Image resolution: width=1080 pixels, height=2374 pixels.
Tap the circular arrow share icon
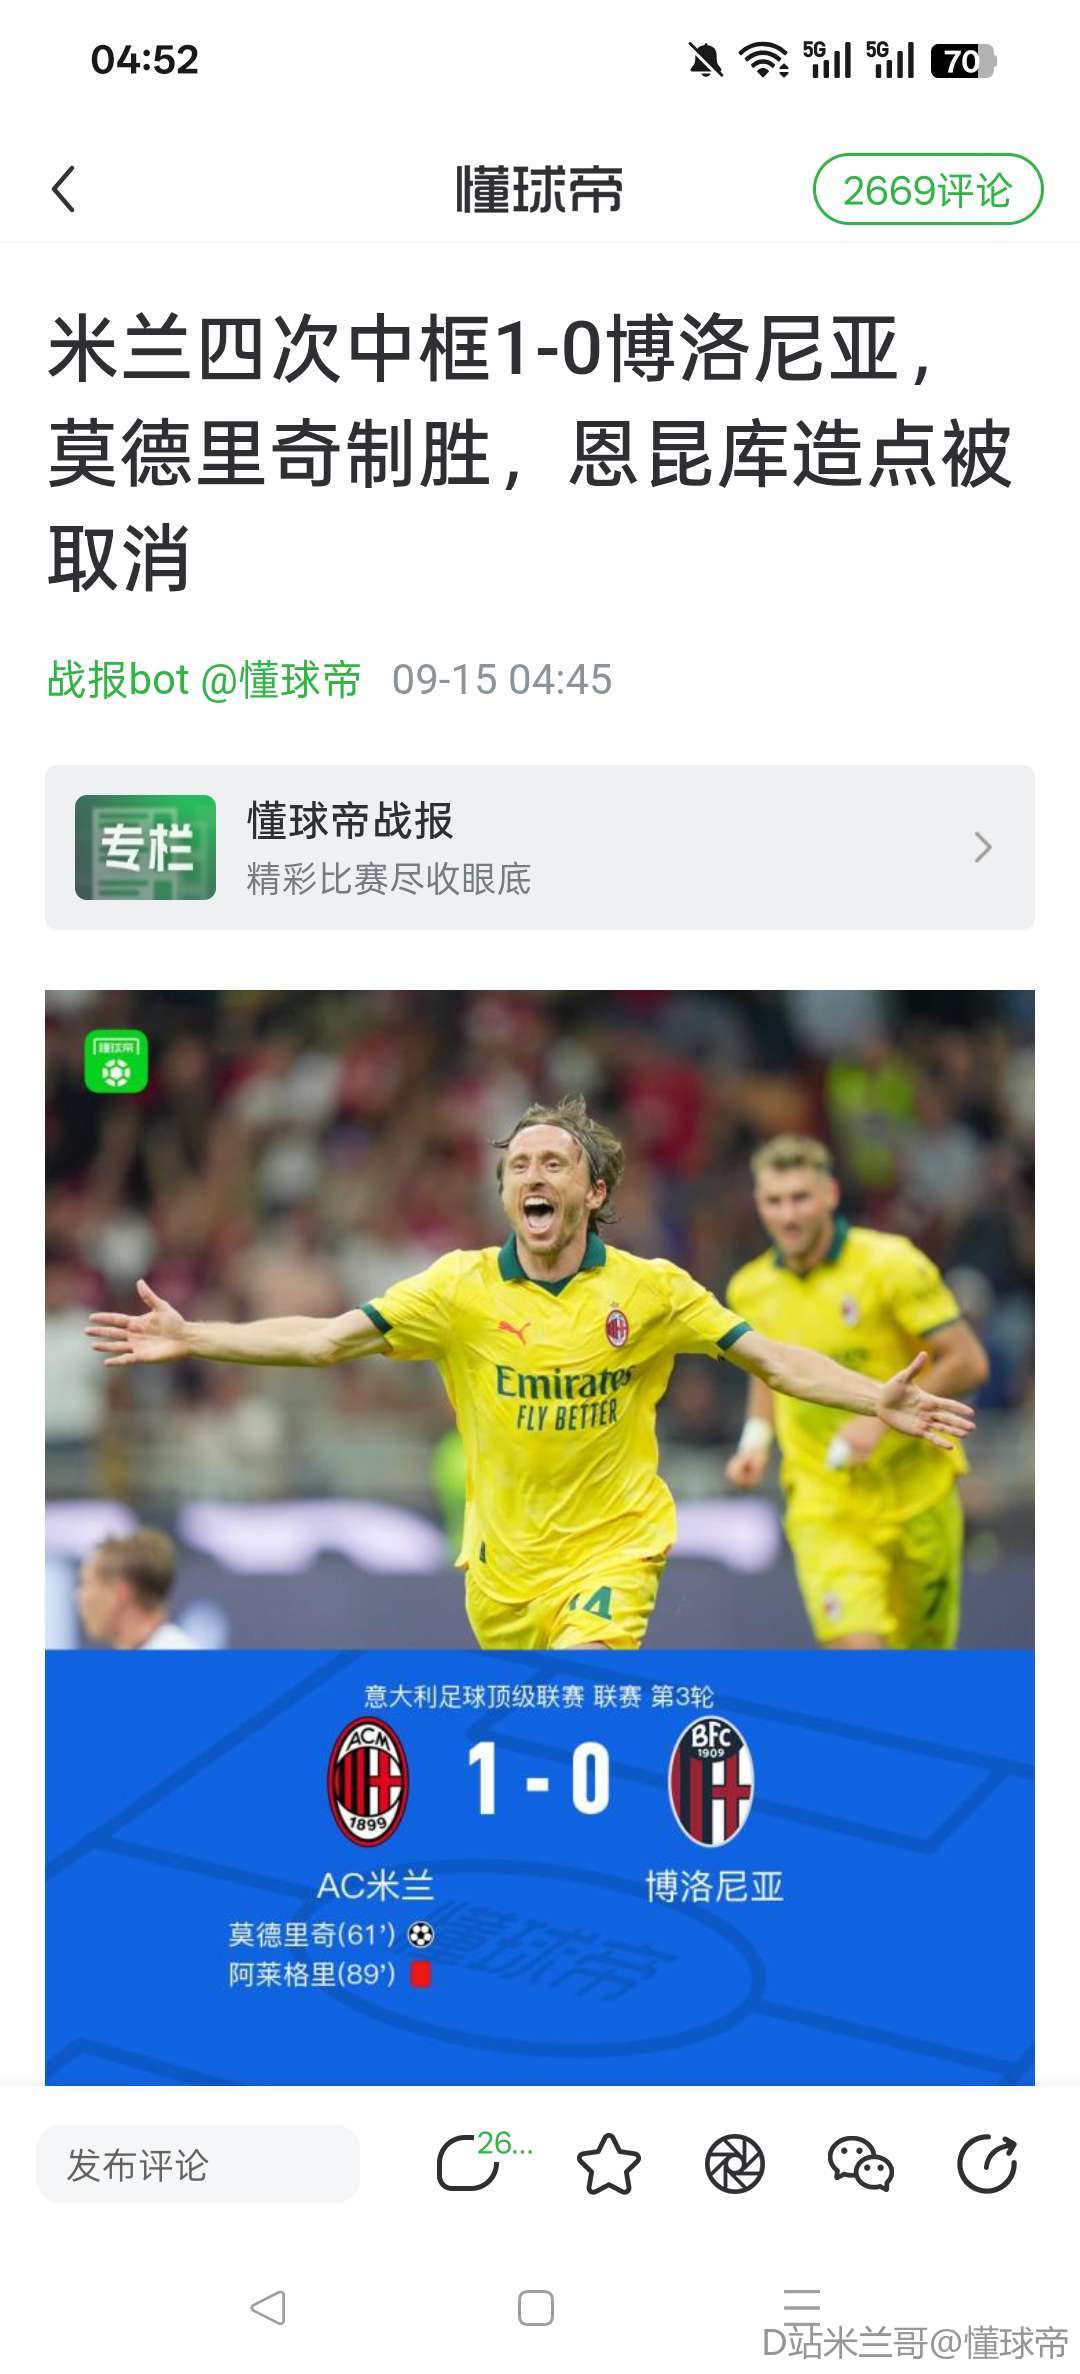tap(987, 2165)
